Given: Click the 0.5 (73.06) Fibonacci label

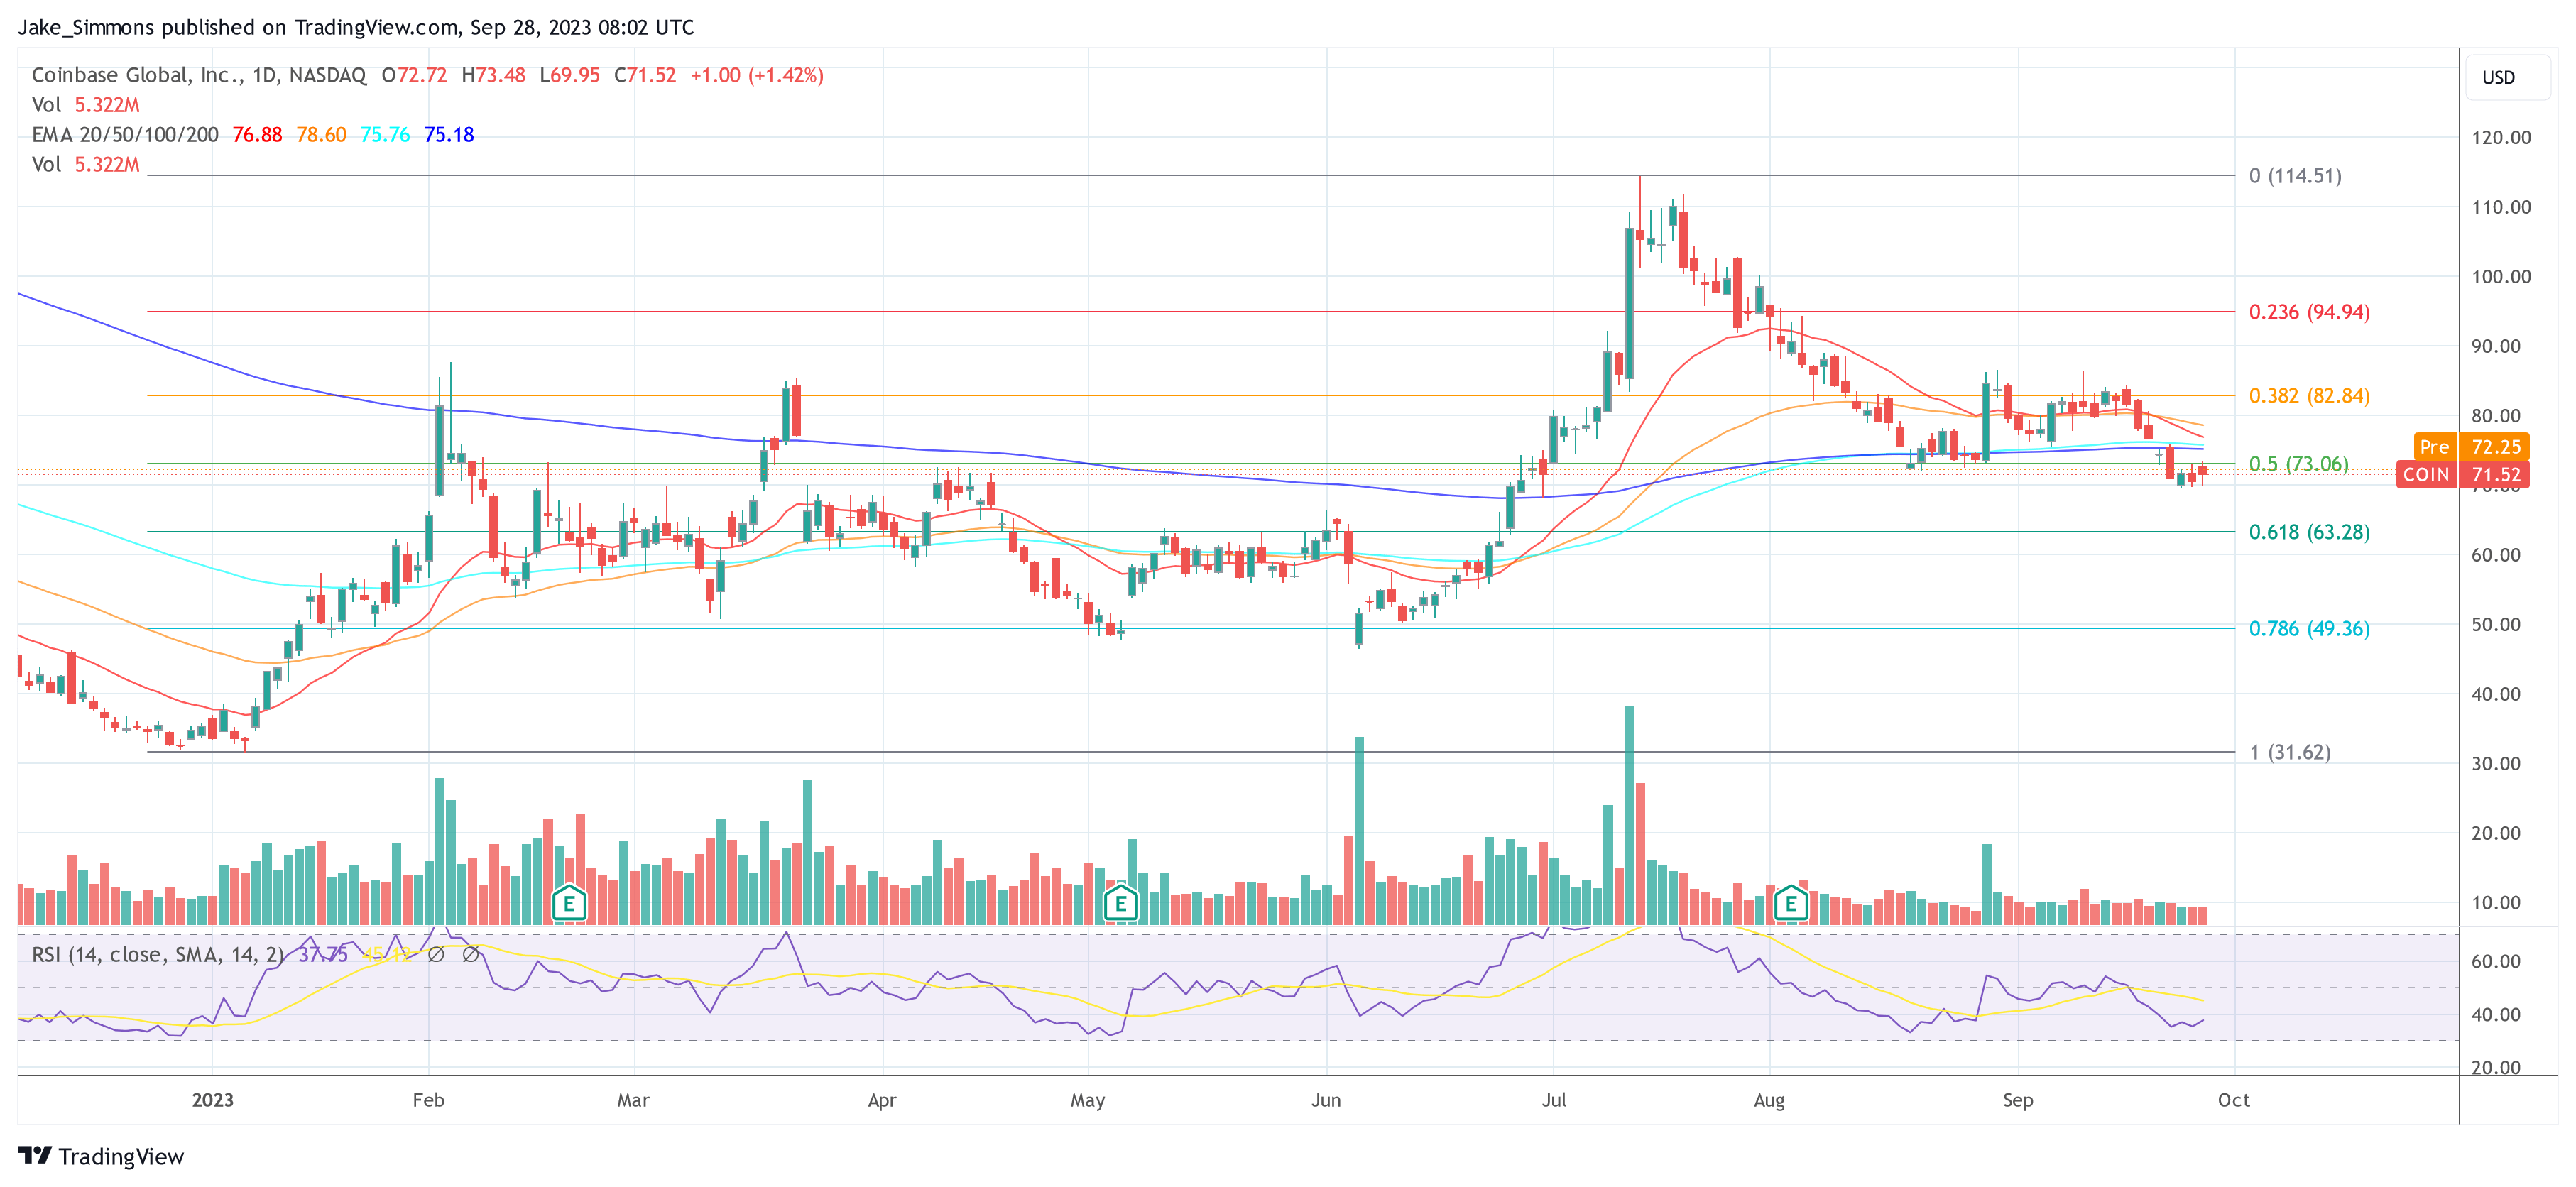Looking at the screenshot, I should pyautogui.click(x=2298, y=463).
